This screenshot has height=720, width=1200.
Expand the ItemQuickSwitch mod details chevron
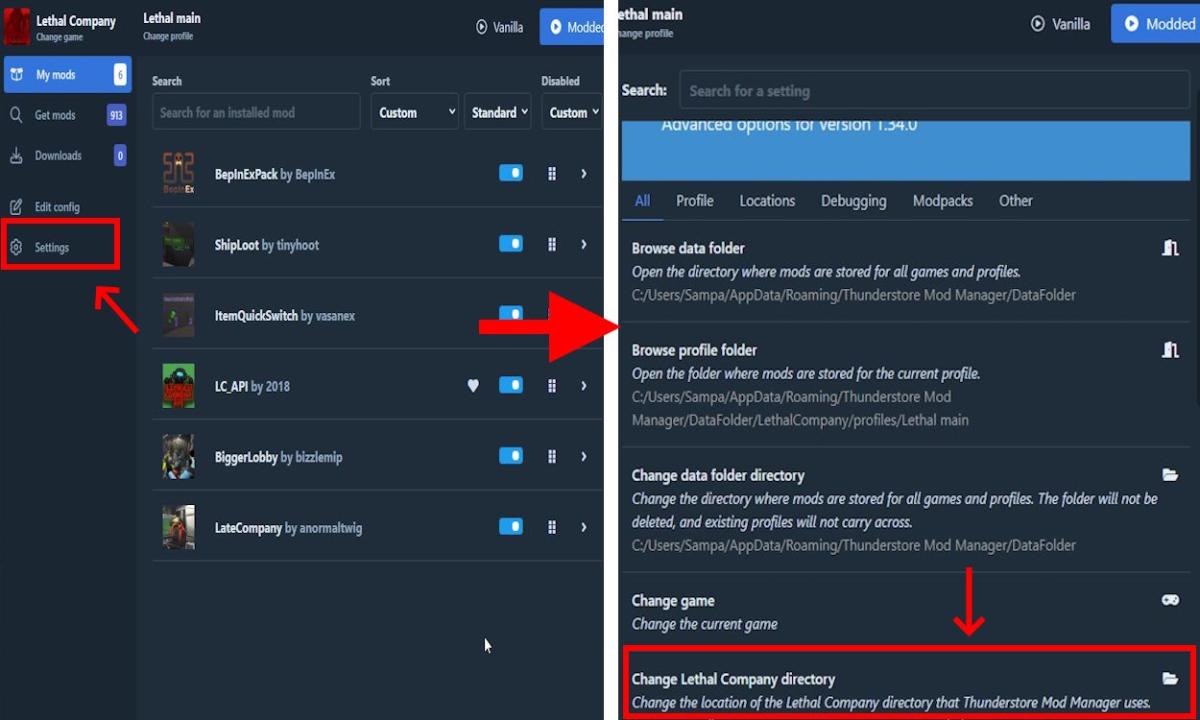[583, 314]
